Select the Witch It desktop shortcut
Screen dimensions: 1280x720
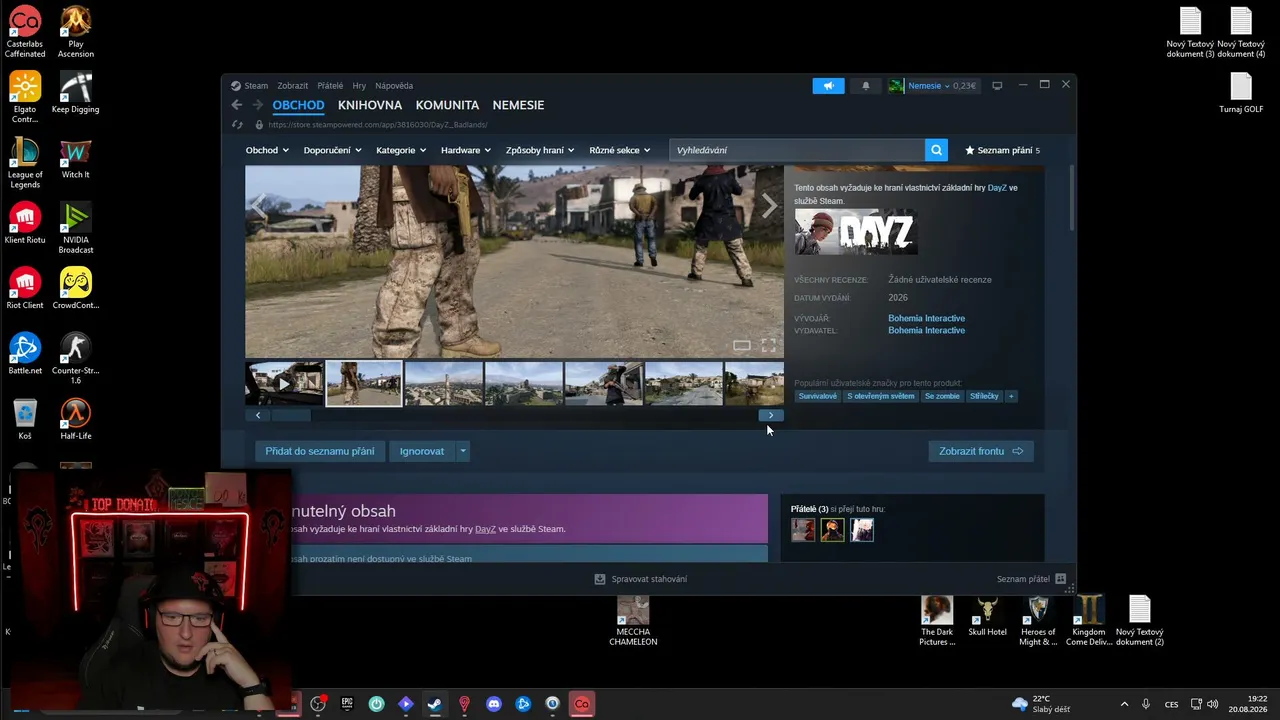coord(76,159)
